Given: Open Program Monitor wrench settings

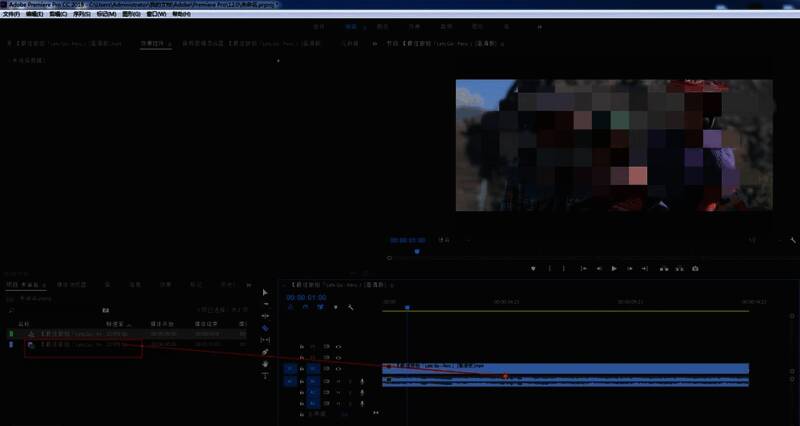Looking at the screenshot, I should 793,240.
